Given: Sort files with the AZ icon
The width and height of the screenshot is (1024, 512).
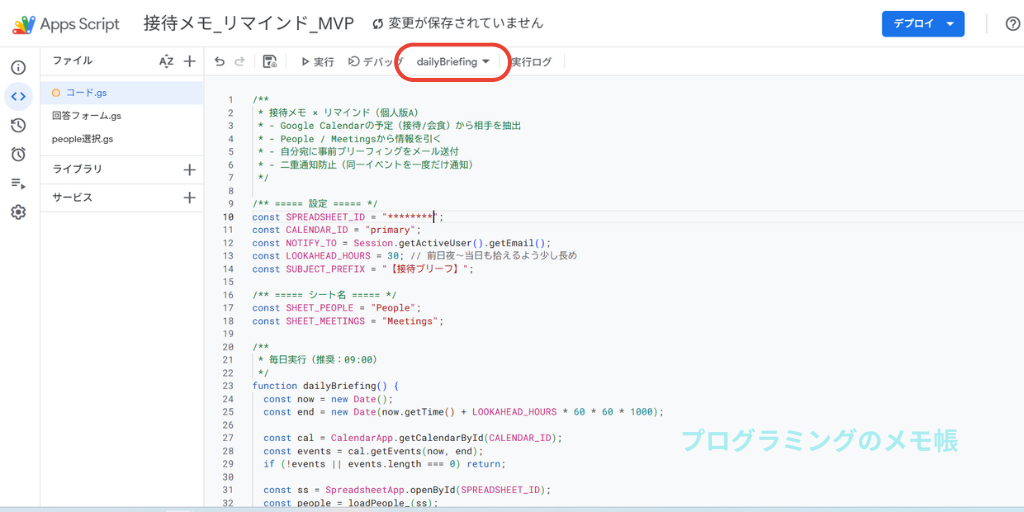Looking at the screenshot, I should point(166,62).
